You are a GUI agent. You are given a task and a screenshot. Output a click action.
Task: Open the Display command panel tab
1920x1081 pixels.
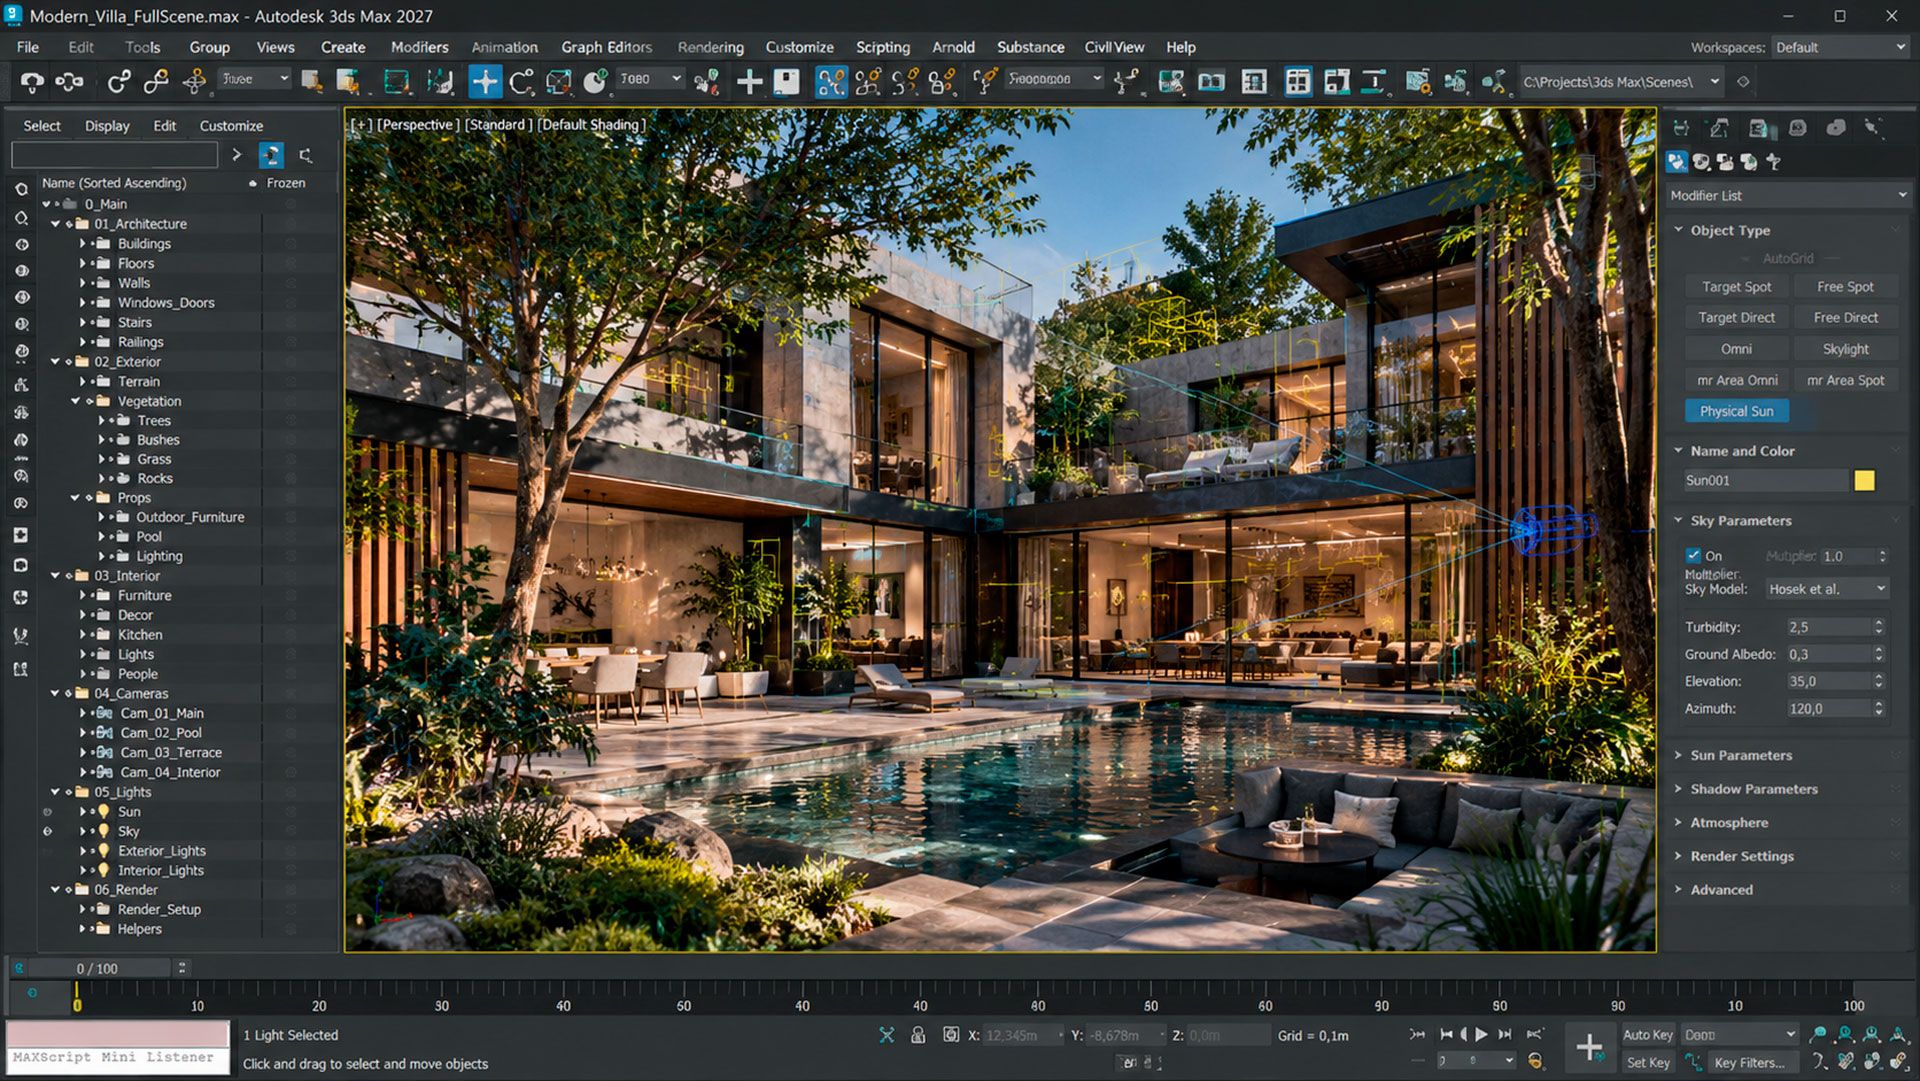1836,127
